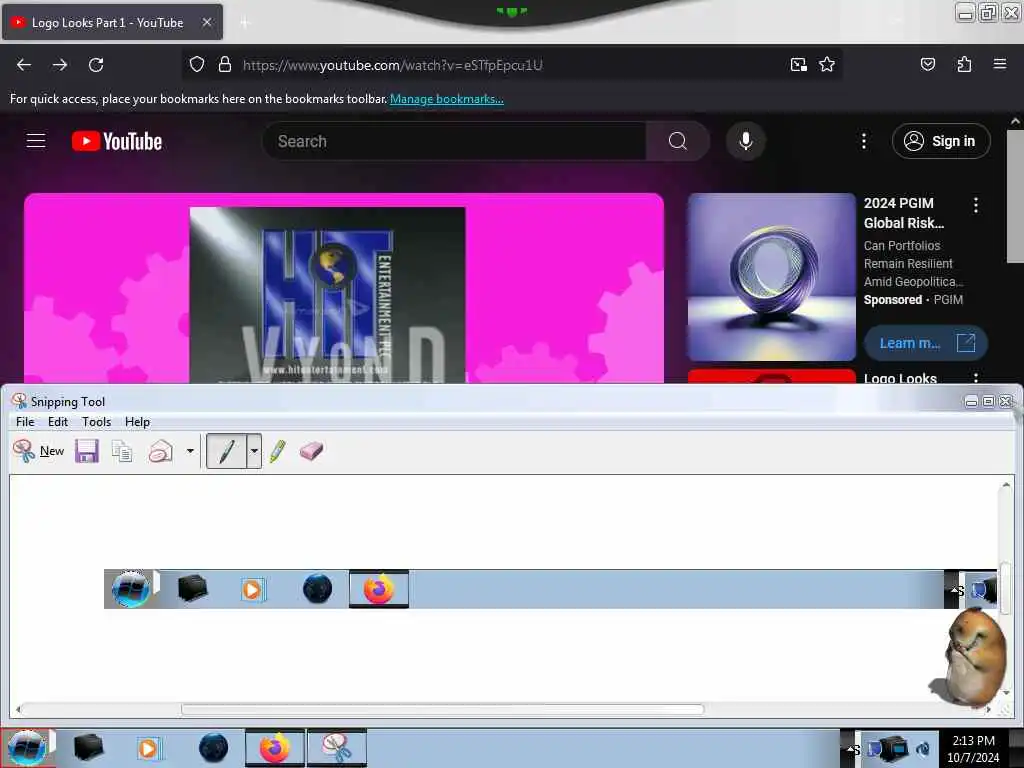This screenshot has width=1024, height=768.
Task: Click the Learn more ad button
Action: [x=925, y=343]
